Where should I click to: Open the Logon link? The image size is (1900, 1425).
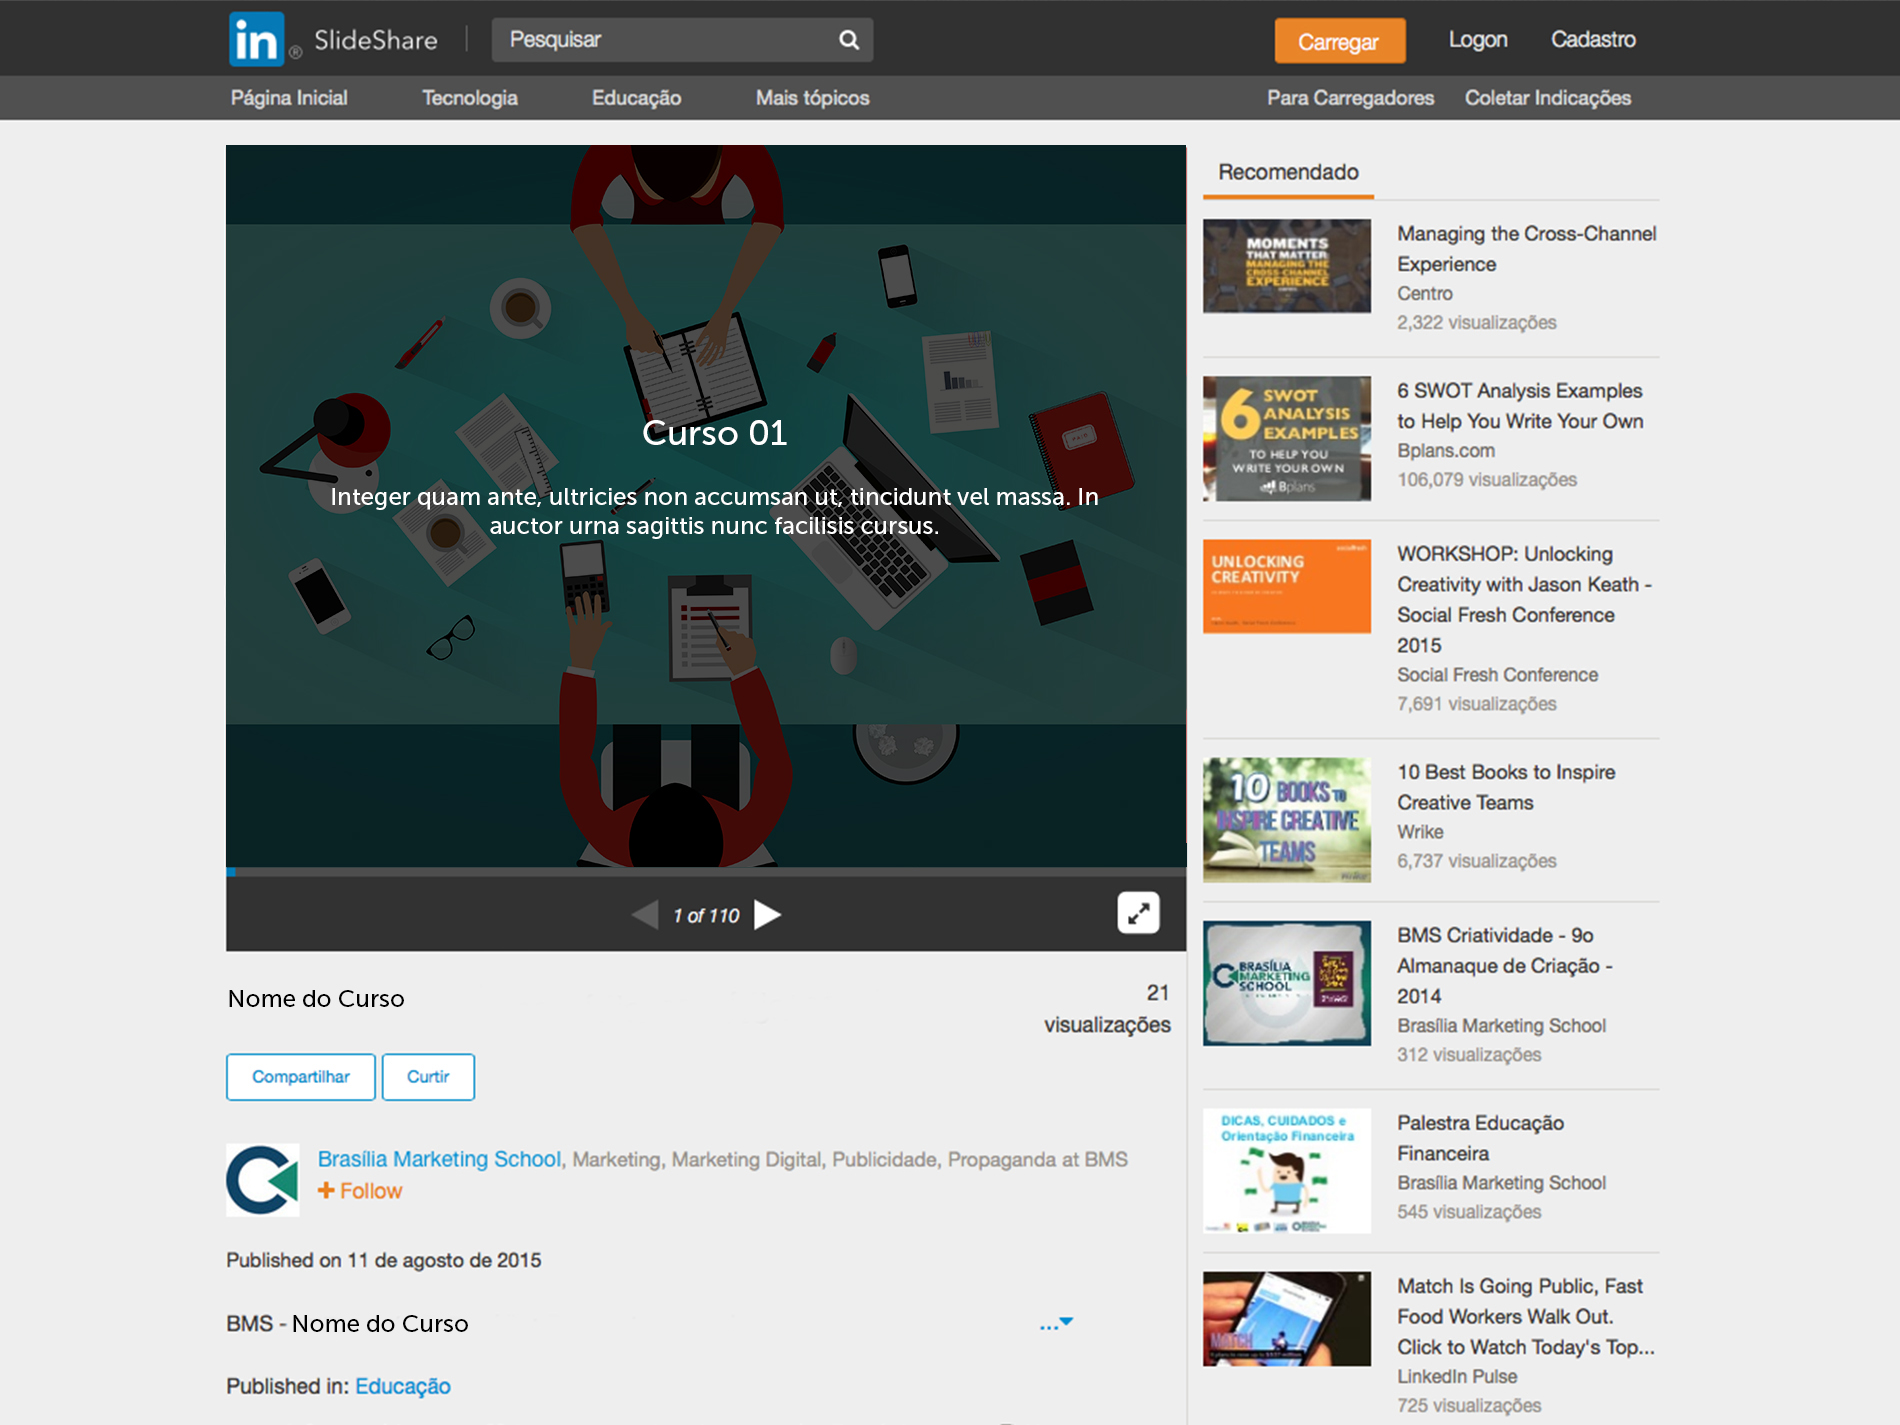[x=1477, y=40]
